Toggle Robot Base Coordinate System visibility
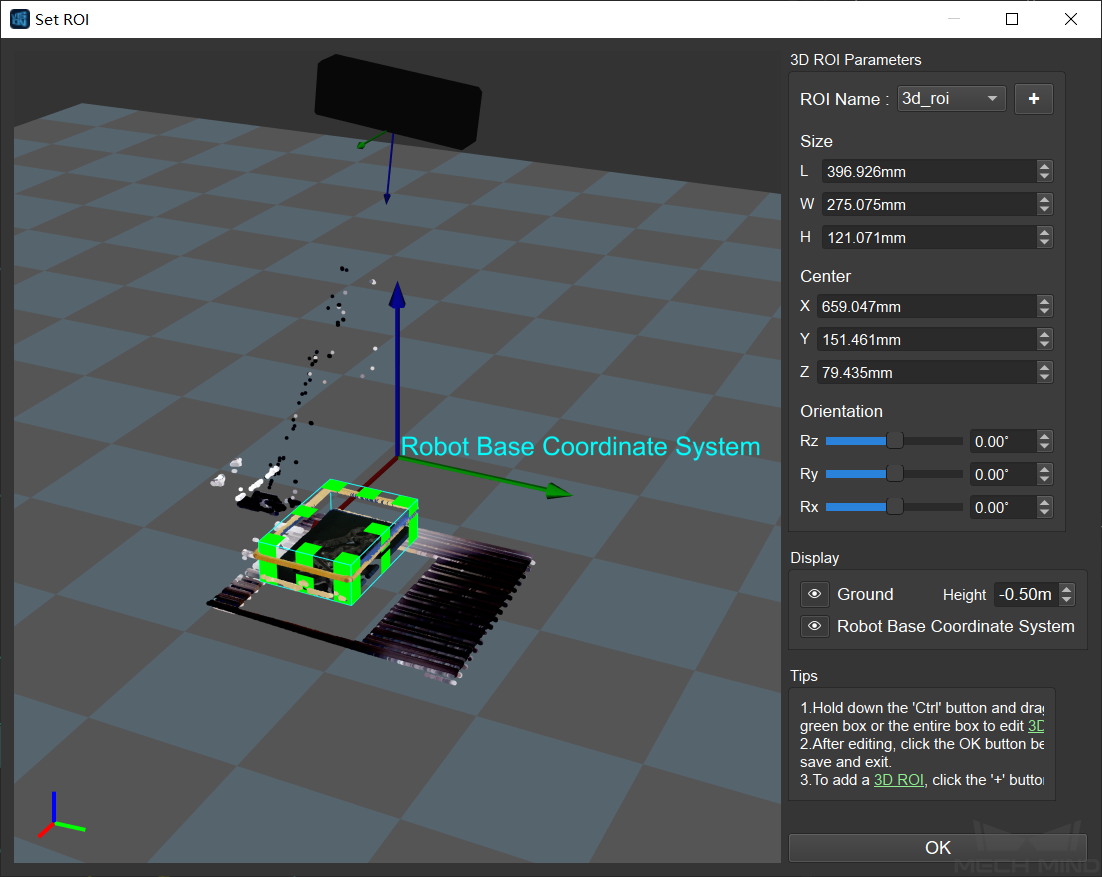The image size is (1102, 877). click(815, 626)
